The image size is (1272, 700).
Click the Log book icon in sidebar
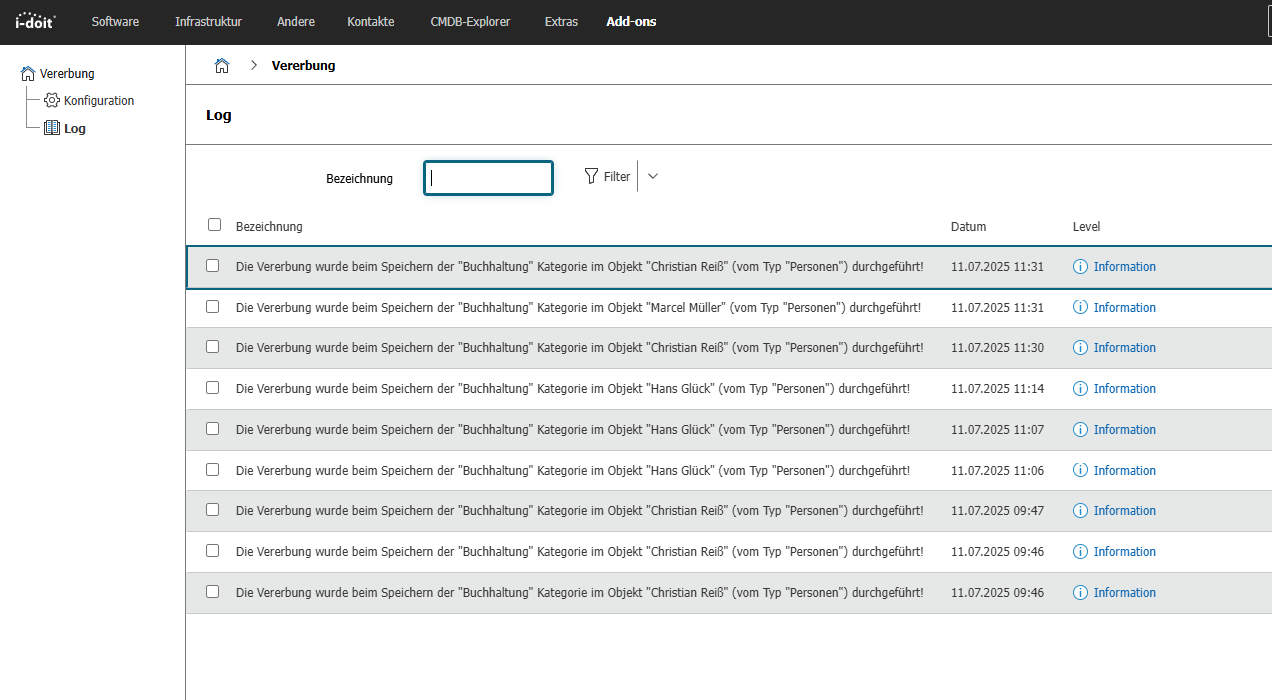[x=52, y=128]
